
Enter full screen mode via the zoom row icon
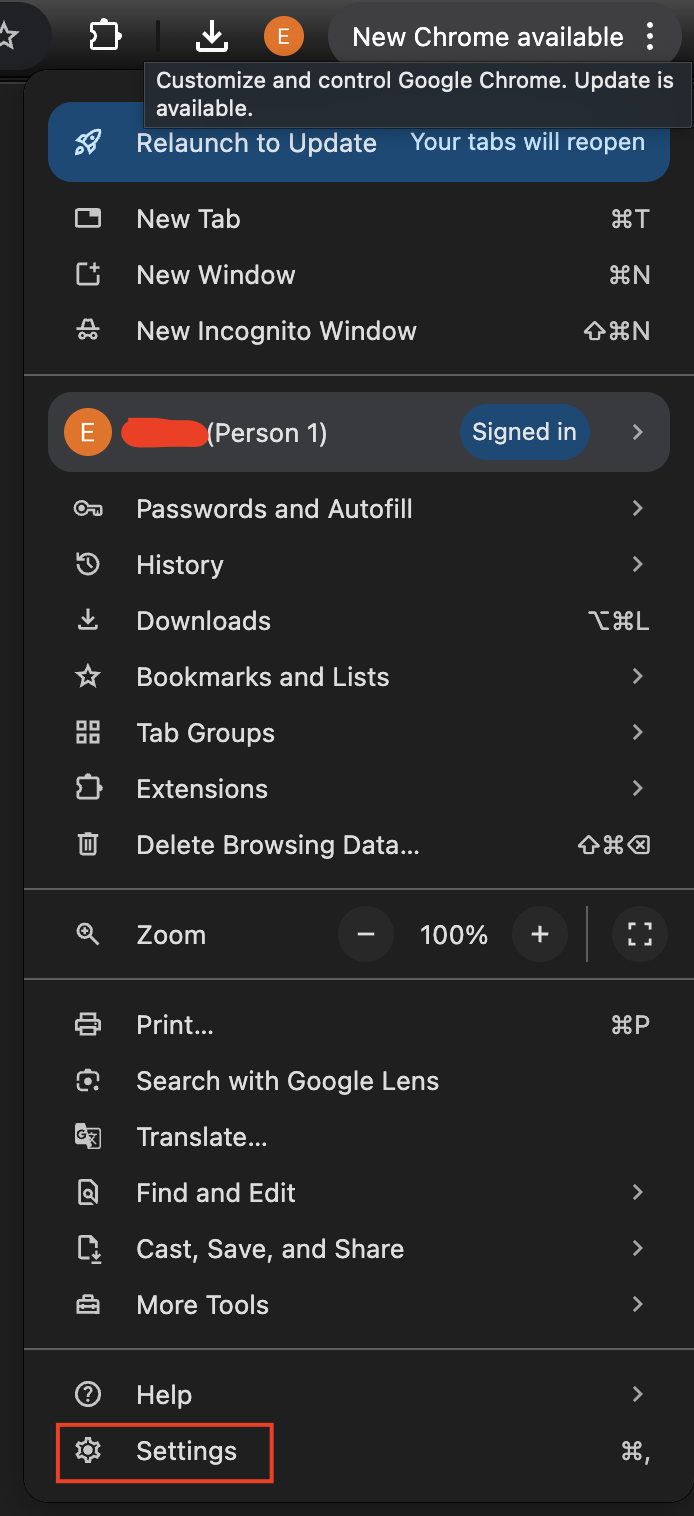tap(639, 934)
